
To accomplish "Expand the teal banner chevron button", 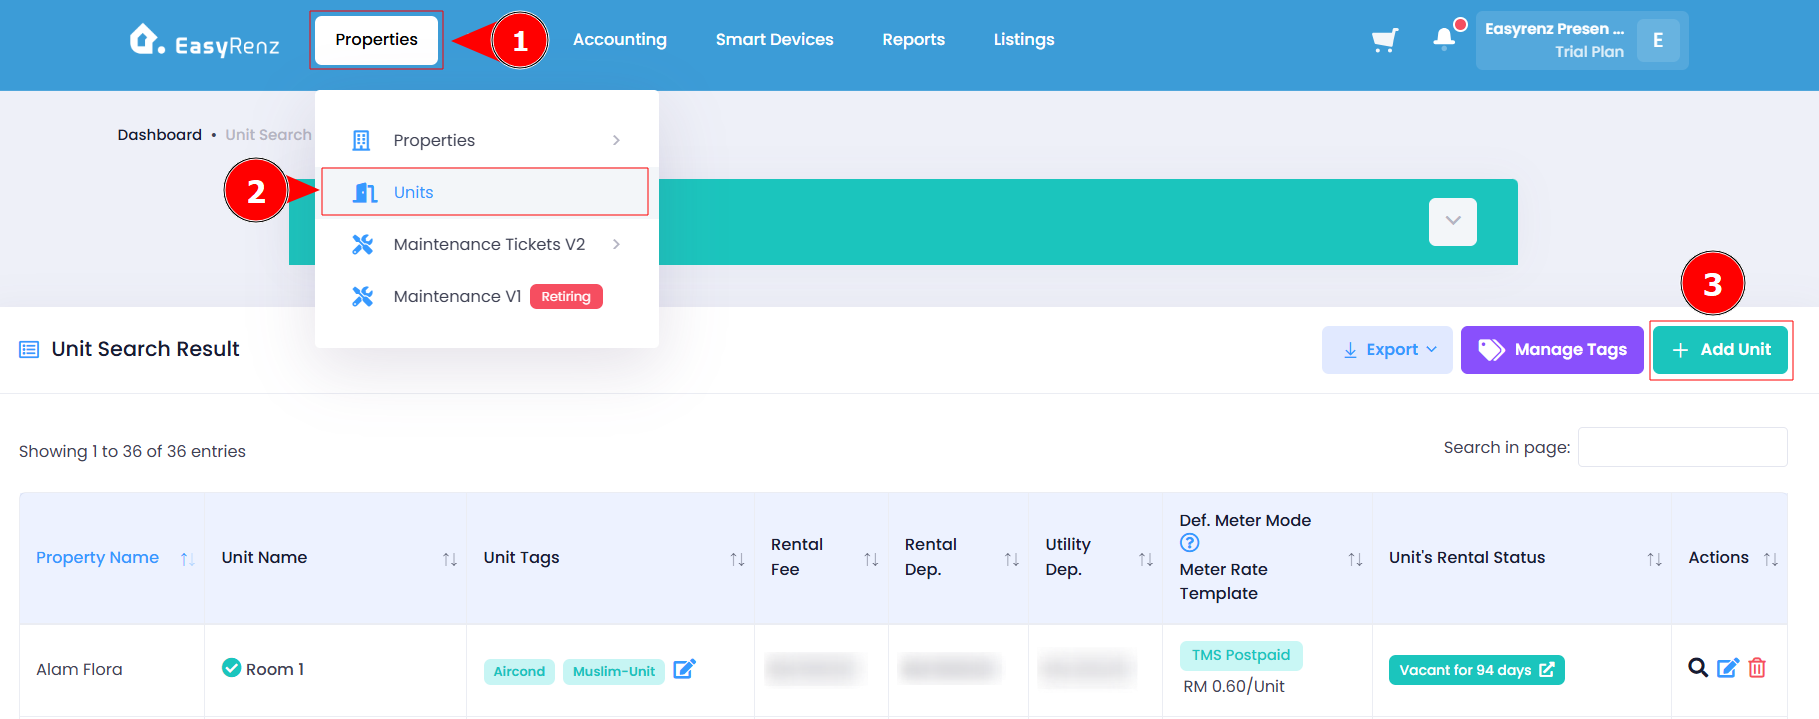I will pos(1452,222).
